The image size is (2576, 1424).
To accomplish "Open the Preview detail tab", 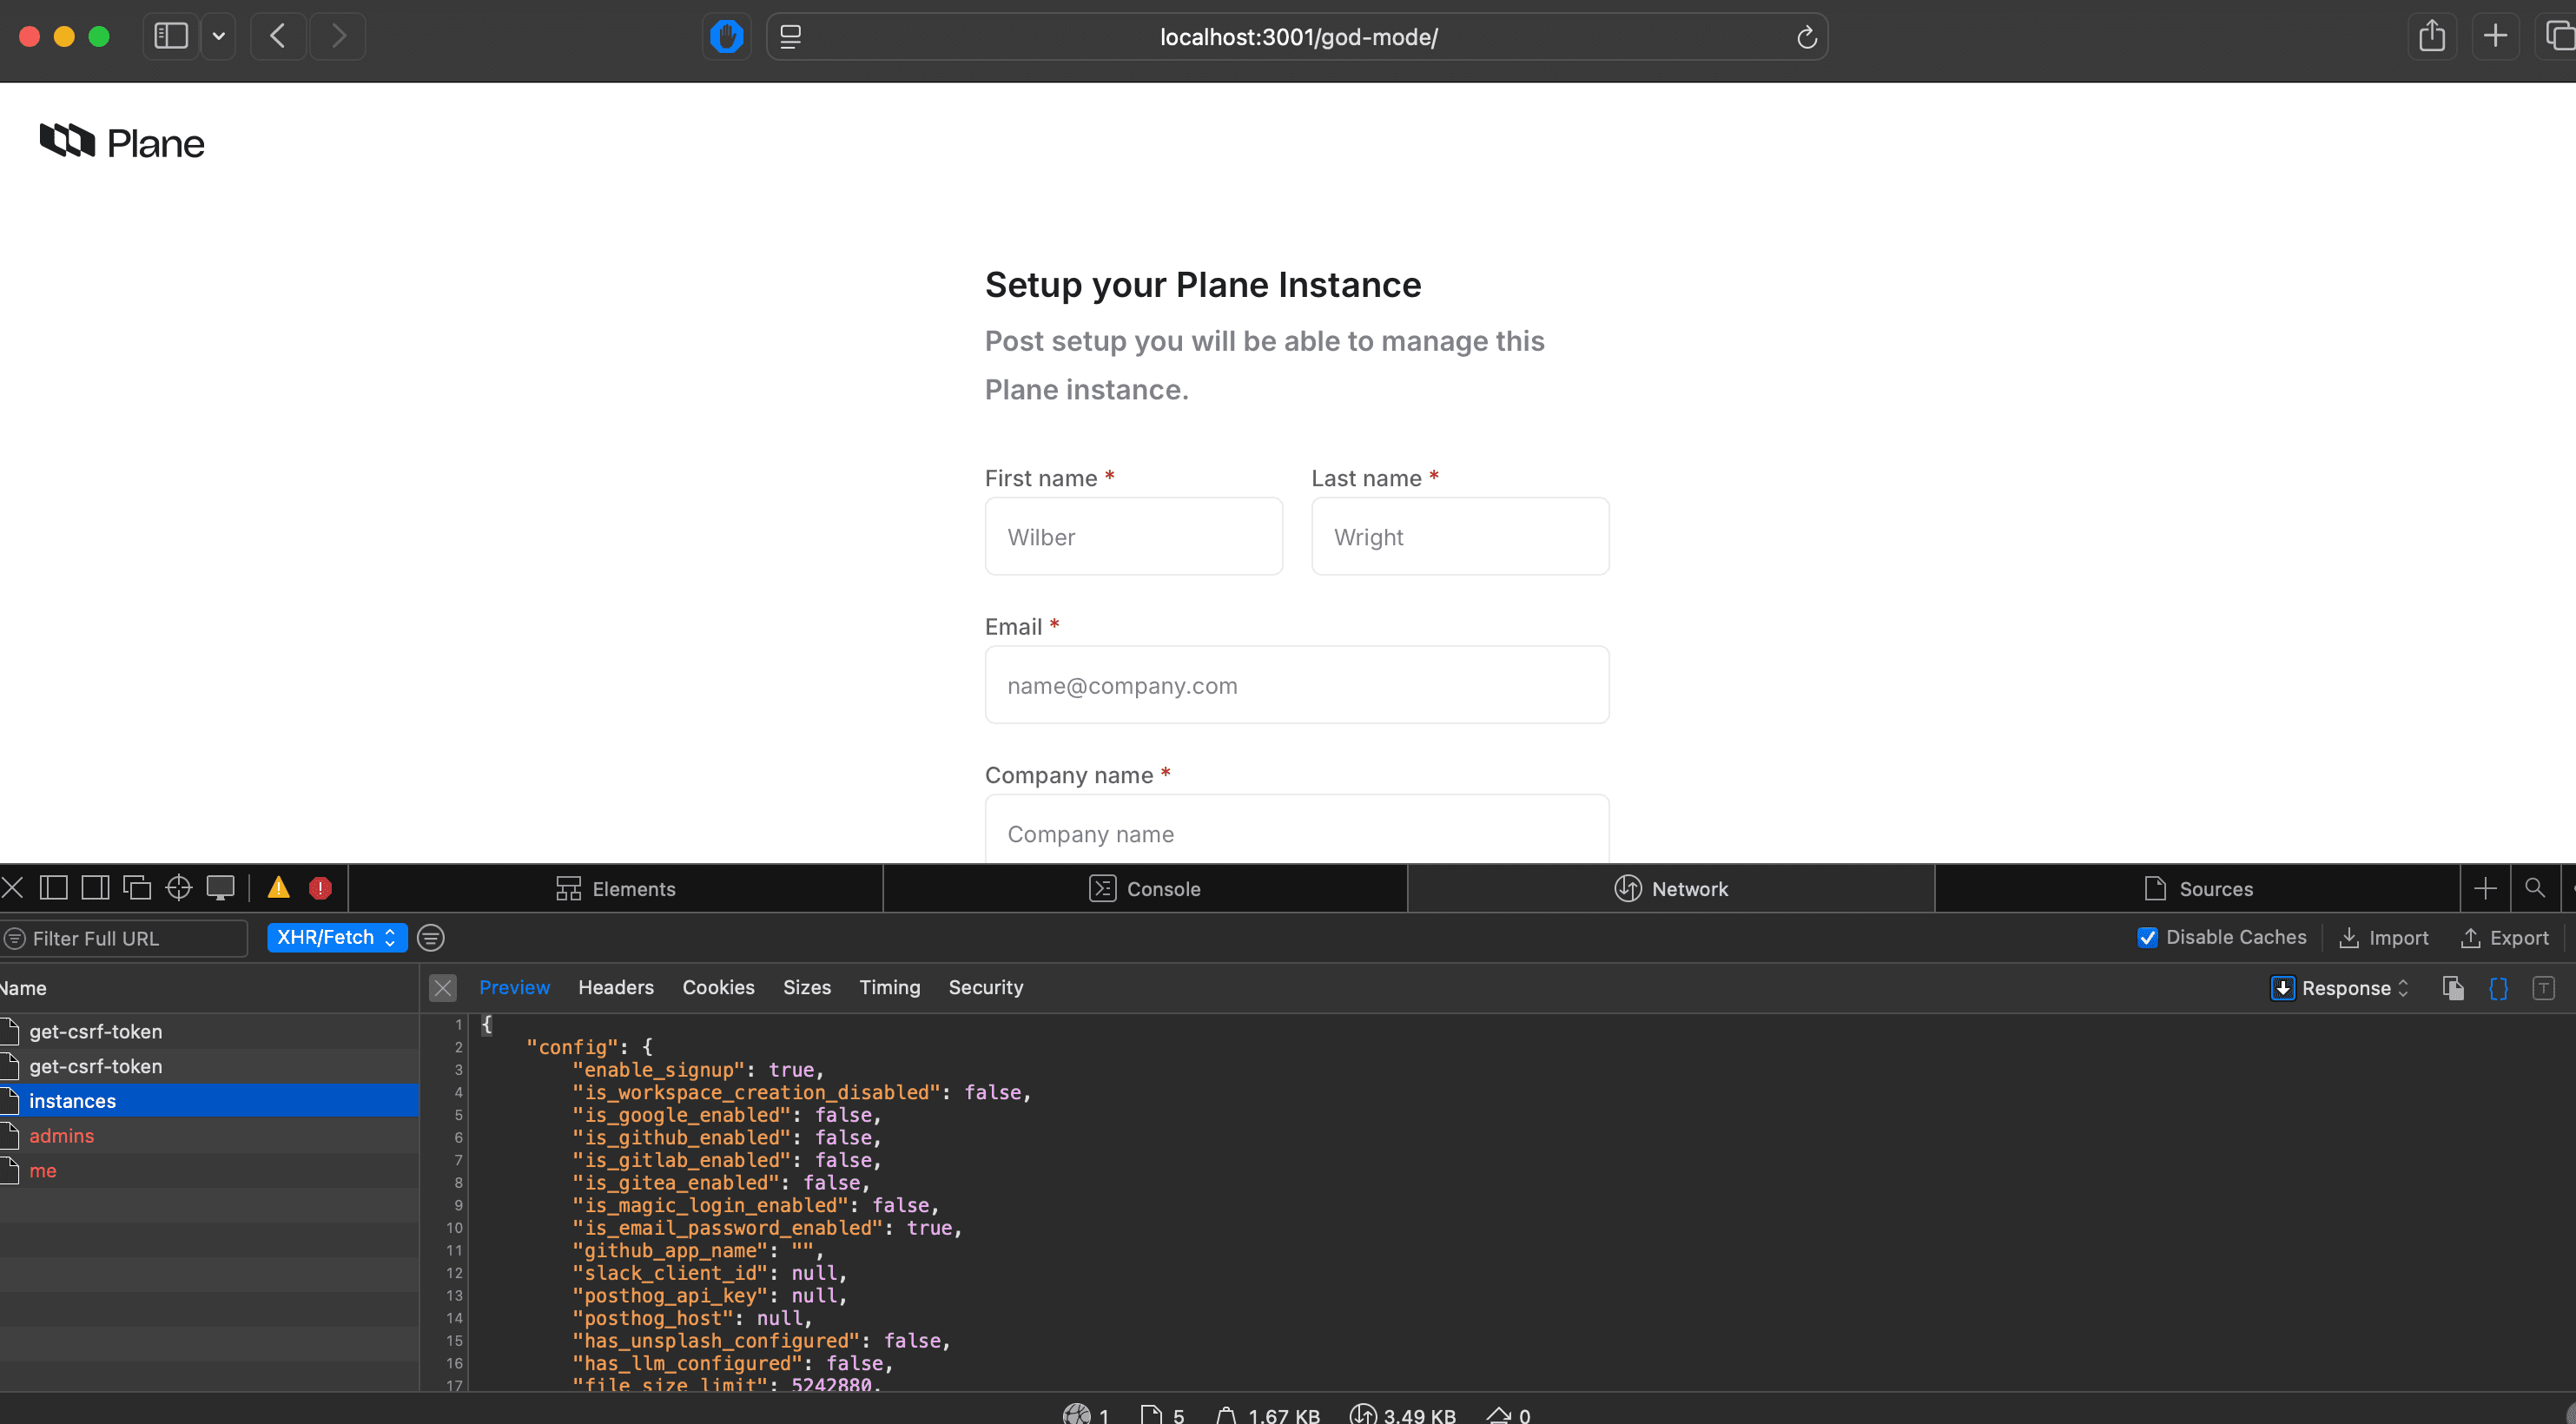I will [x=514, y=987].
